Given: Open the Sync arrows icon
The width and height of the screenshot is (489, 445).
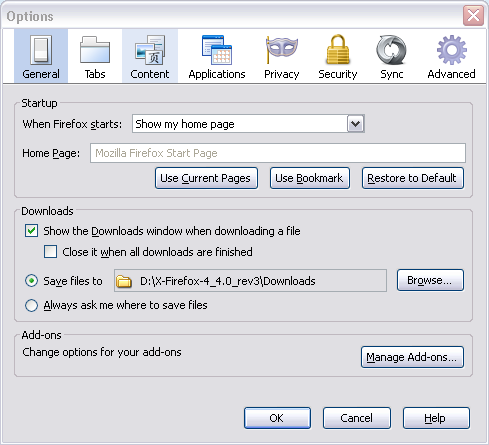Looking at the screenshot, I should 392,50.
